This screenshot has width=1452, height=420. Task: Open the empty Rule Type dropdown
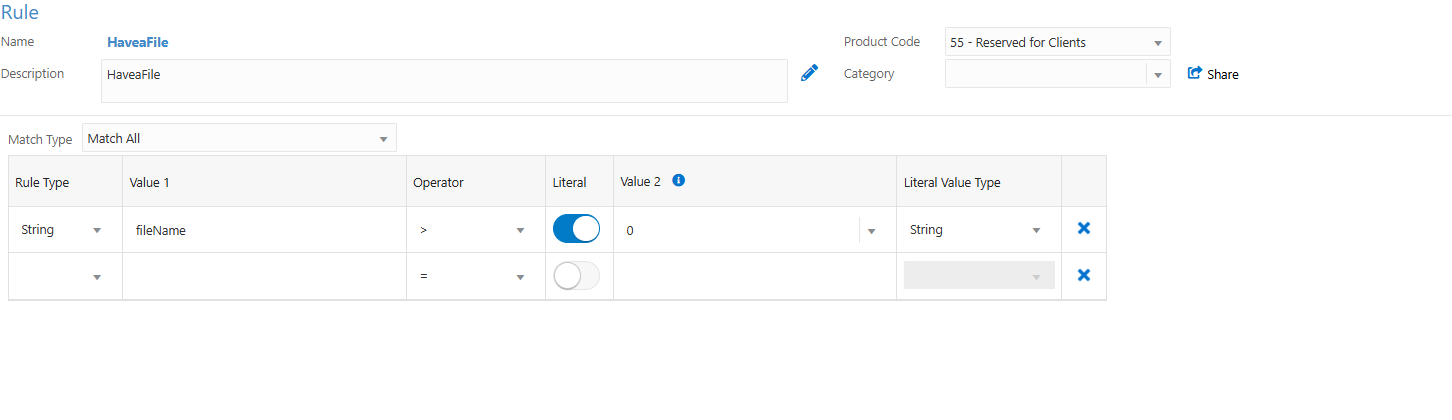[x=63, y=276]
